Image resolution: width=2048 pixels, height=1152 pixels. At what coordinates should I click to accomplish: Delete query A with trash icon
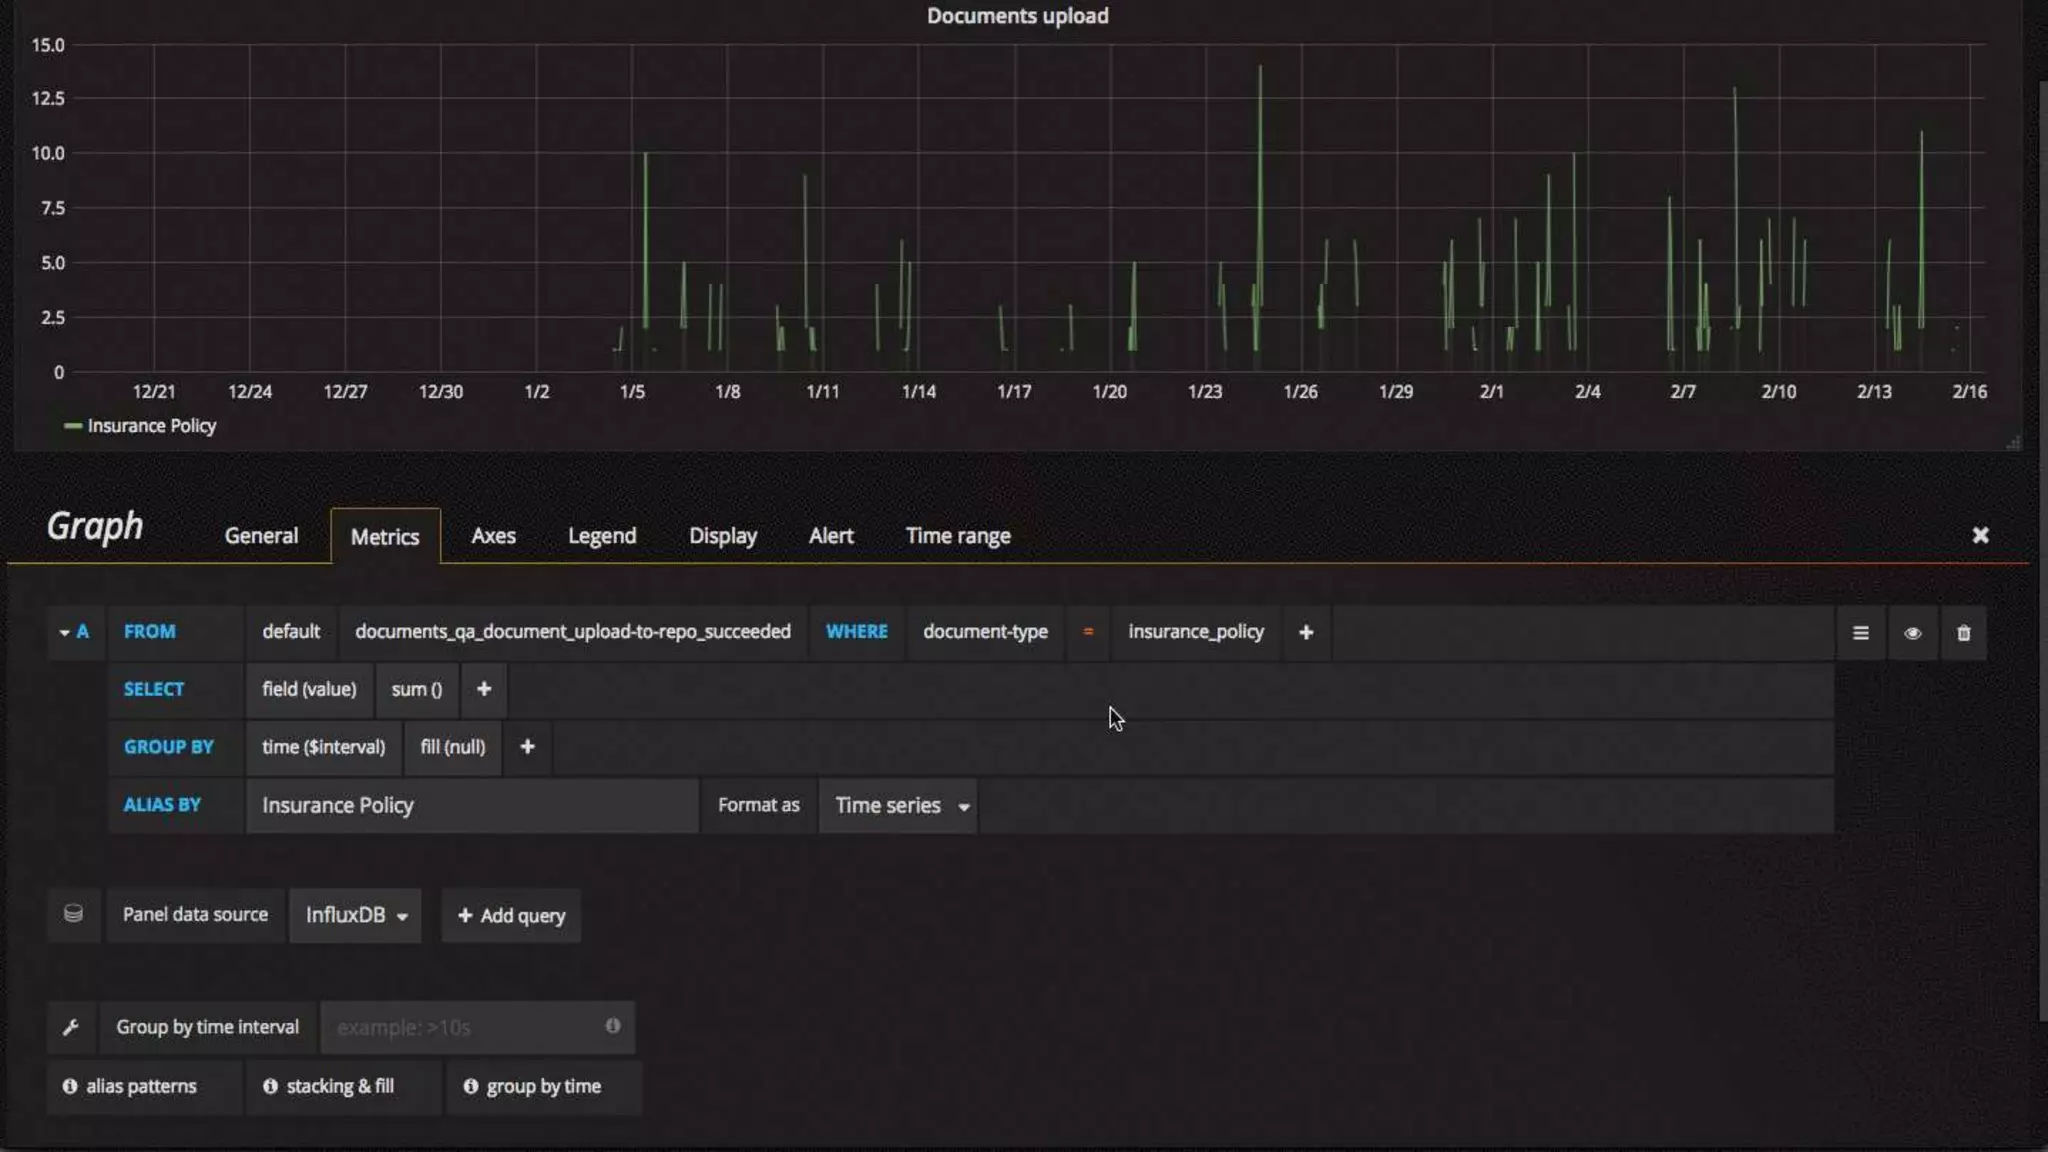click(1963, 633)
